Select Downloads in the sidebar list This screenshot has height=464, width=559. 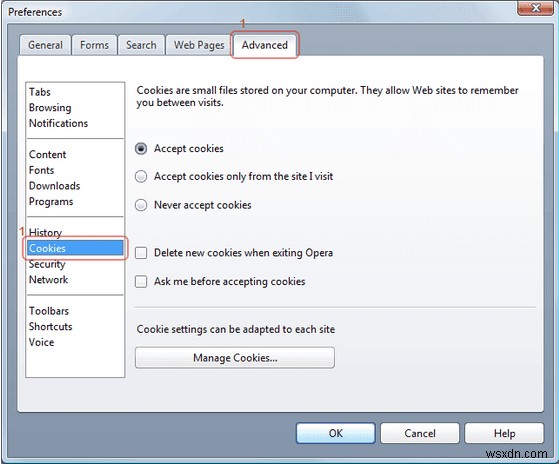pos(55,186)
